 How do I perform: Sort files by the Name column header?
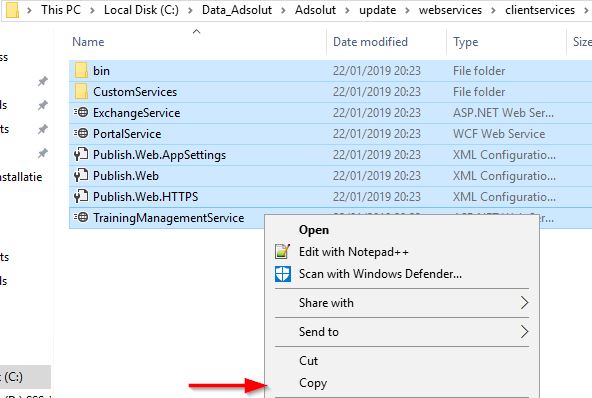coord(88,42)
